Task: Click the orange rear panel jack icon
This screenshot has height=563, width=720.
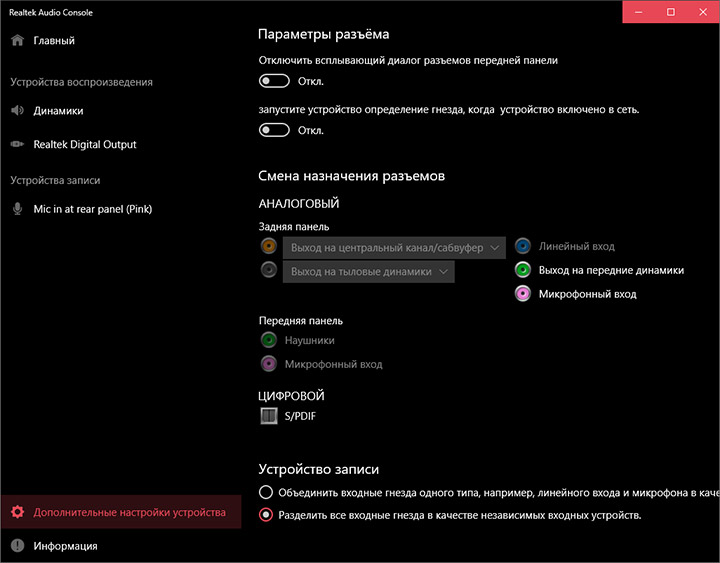Action: pos(268,246)
